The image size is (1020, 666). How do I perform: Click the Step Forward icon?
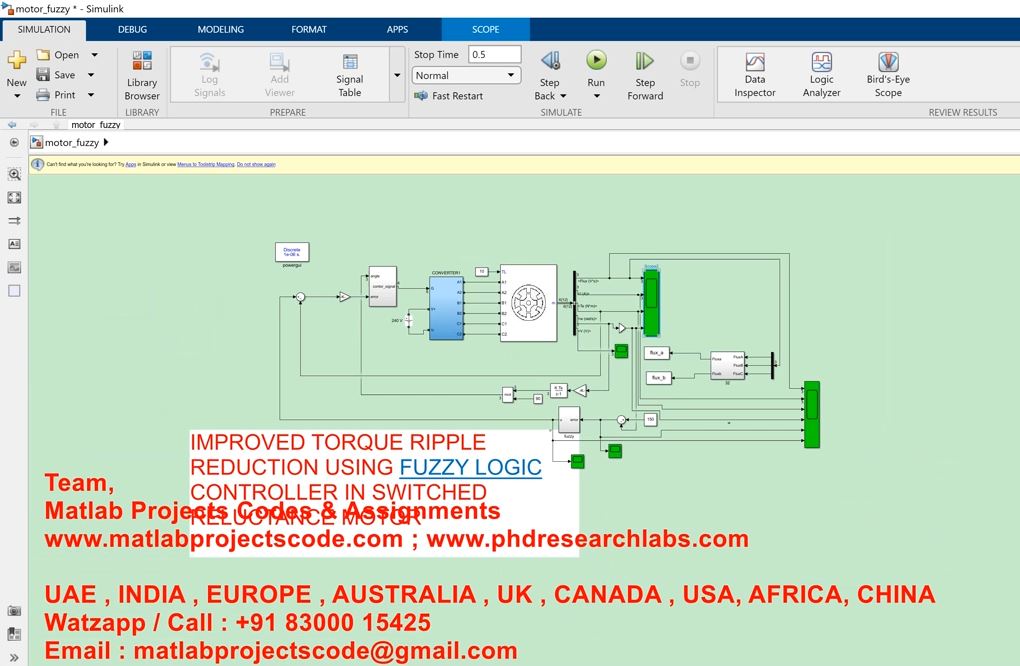[645, 62]
